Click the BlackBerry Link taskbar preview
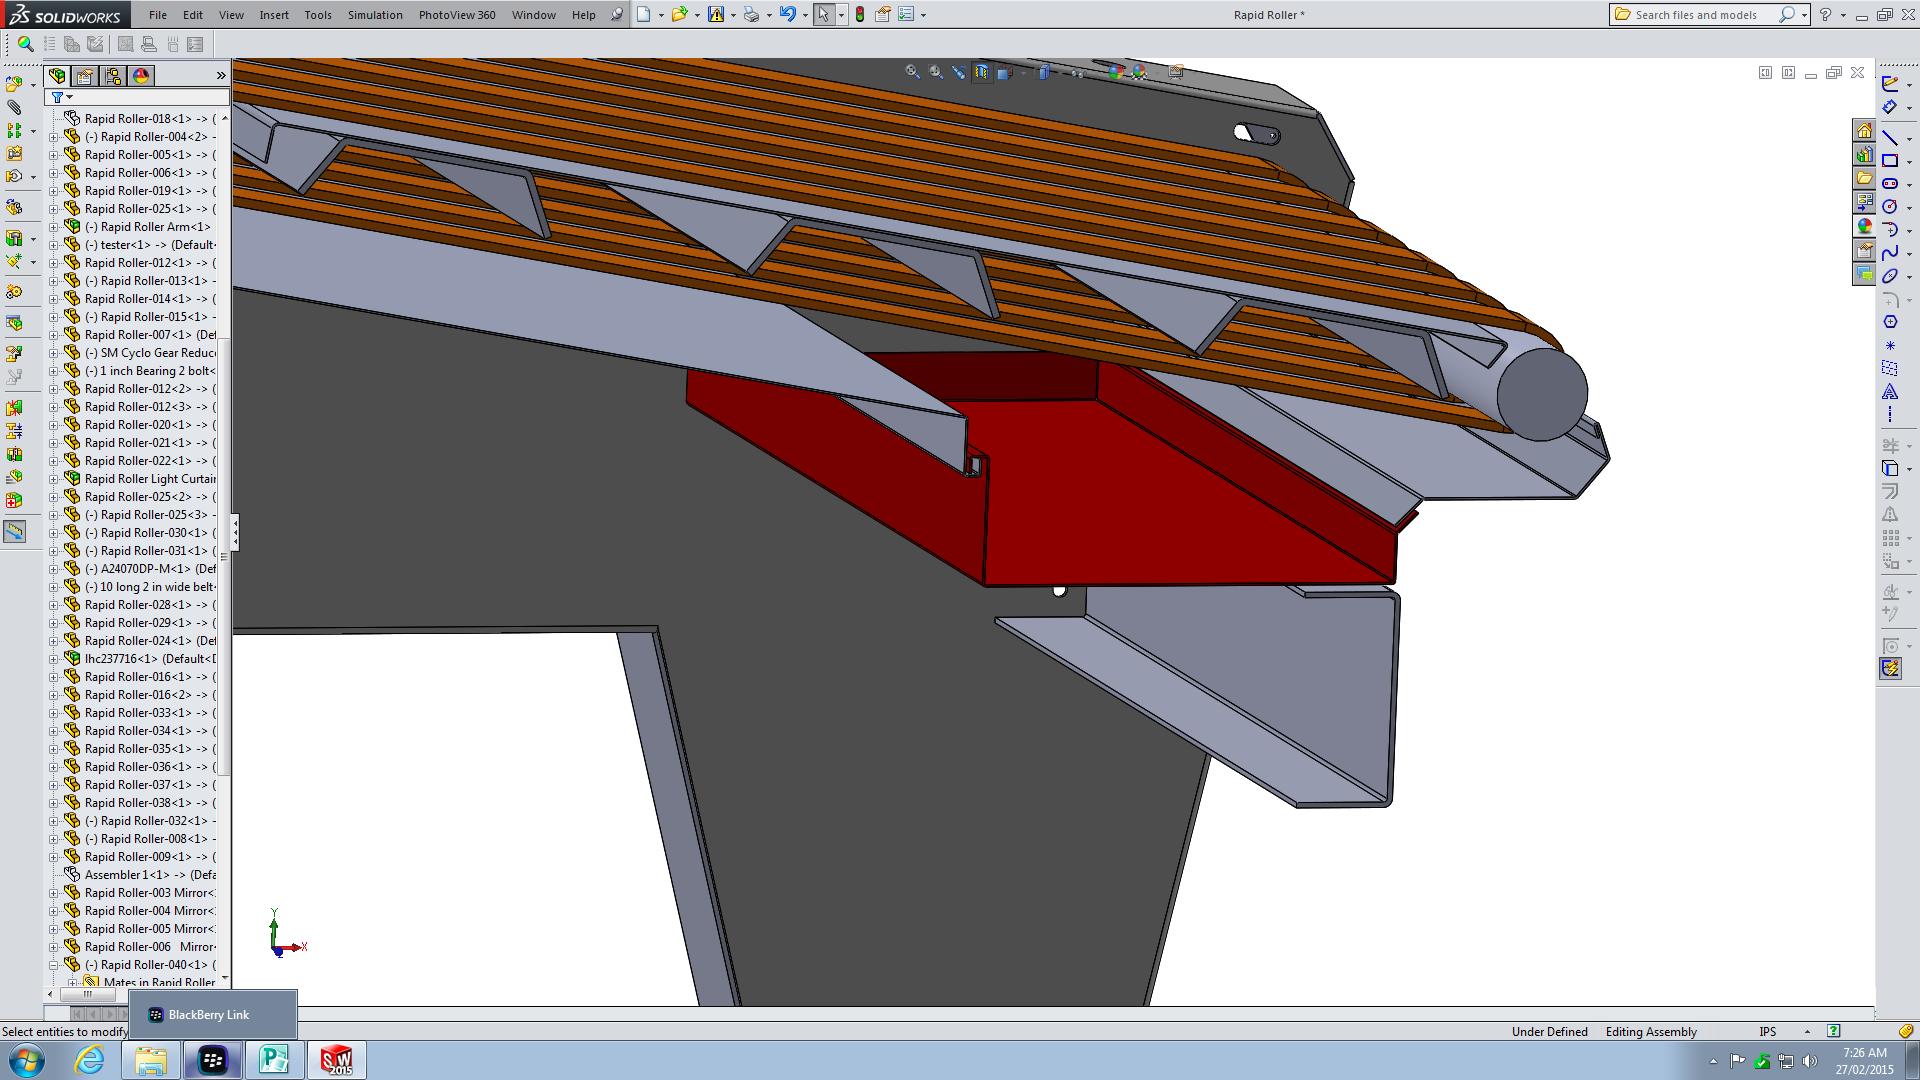Image resolution: width=1920 pixels, height=1080 pixels. click(212, 1015)
